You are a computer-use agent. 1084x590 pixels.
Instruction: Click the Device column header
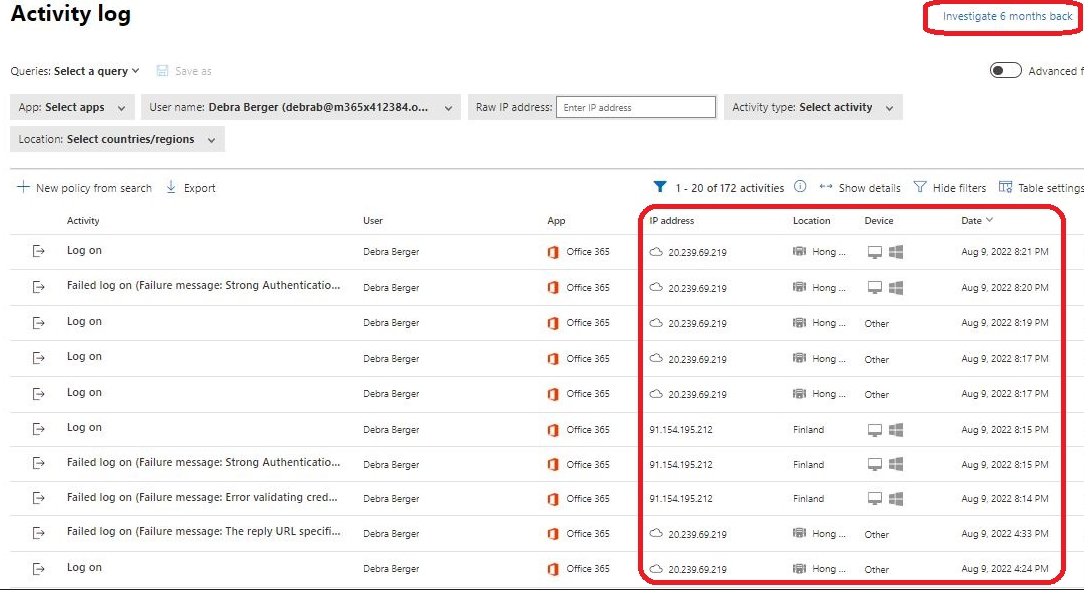(x=879, y=221)
